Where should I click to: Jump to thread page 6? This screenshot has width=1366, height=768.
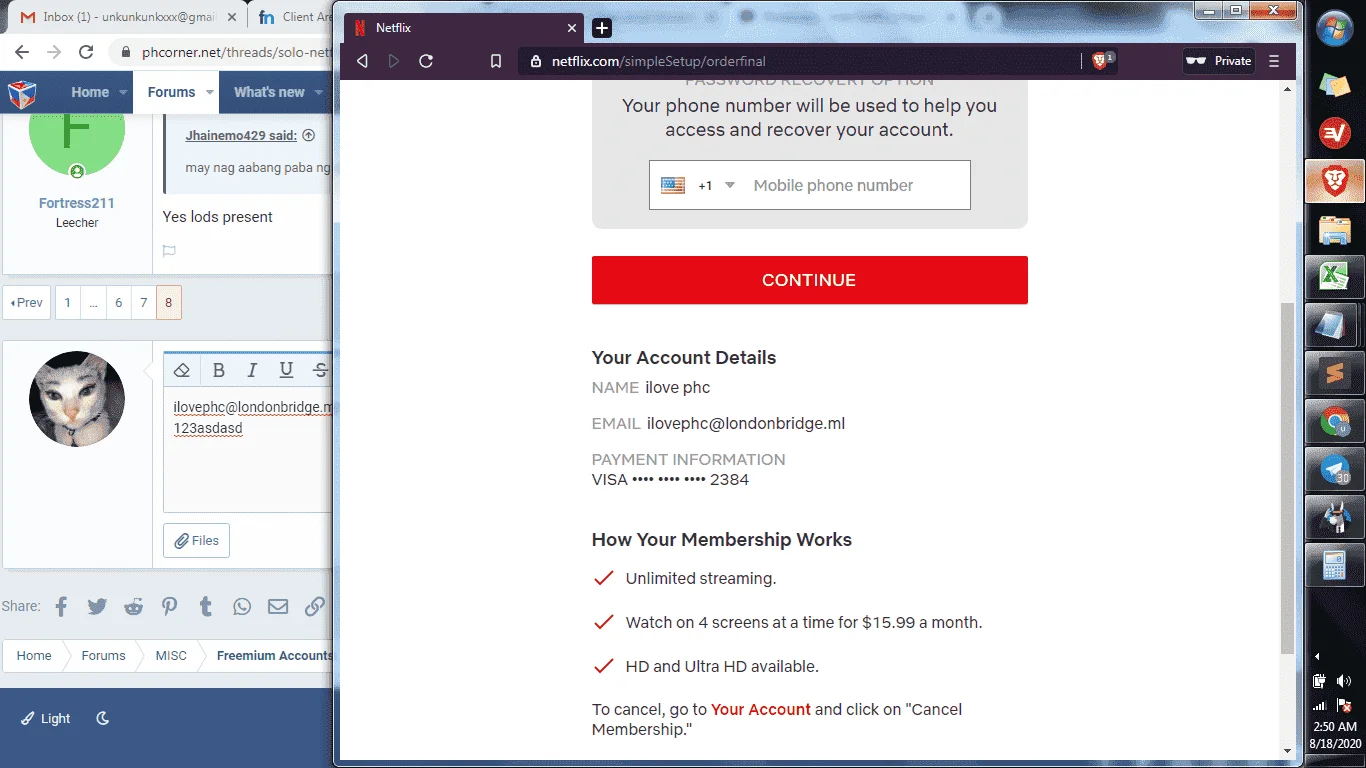[x=118, y=302]
